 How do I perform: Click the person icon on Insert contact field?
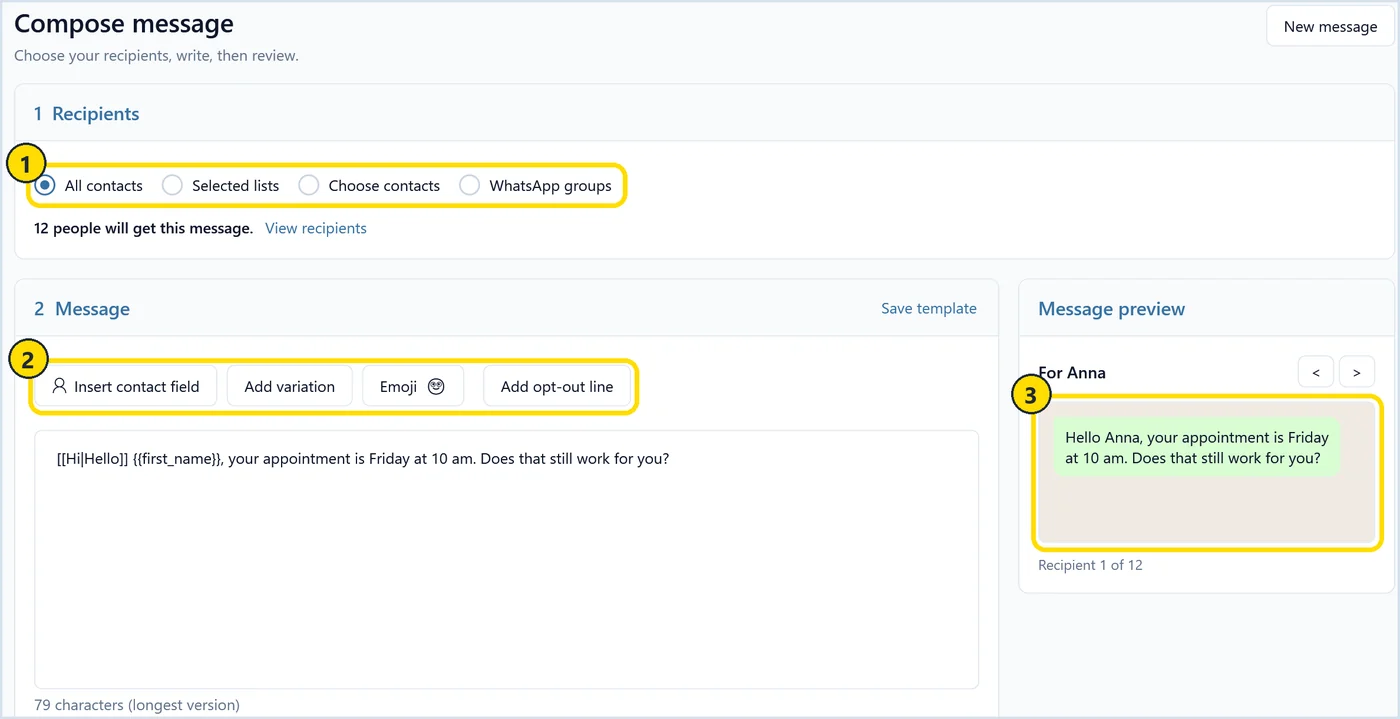click(59, 386)
